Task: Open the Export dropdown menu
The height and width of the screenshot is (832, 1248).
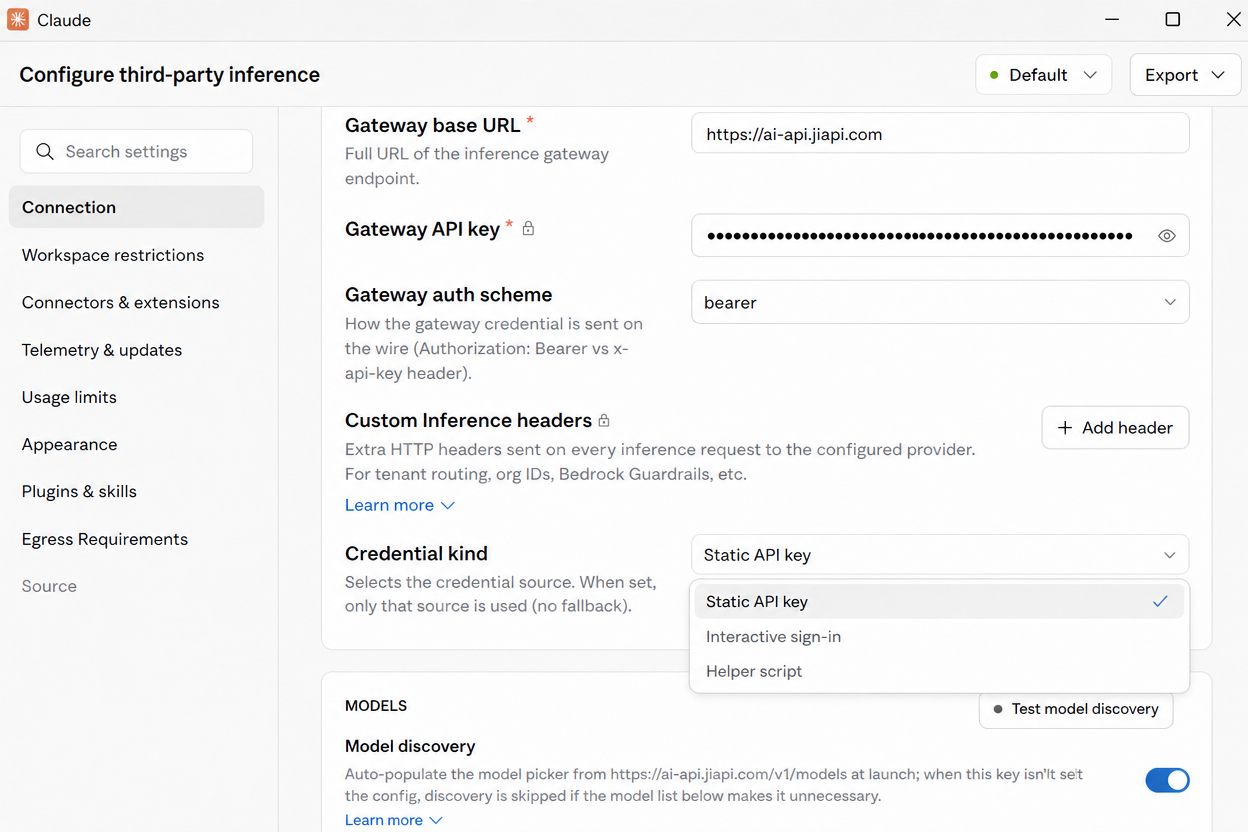Action: point(1185,75)
